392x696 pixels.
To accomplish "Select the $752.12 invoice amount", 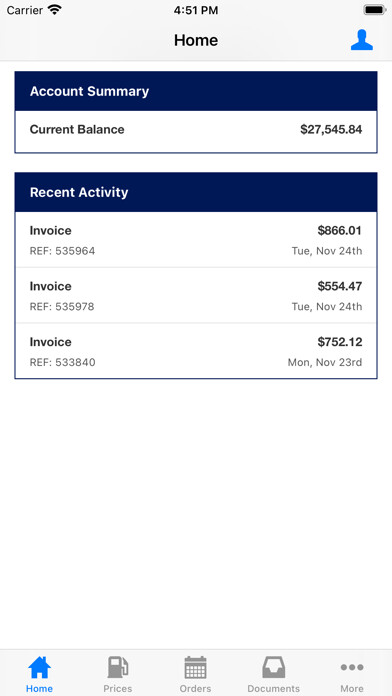I will (340, 342).
